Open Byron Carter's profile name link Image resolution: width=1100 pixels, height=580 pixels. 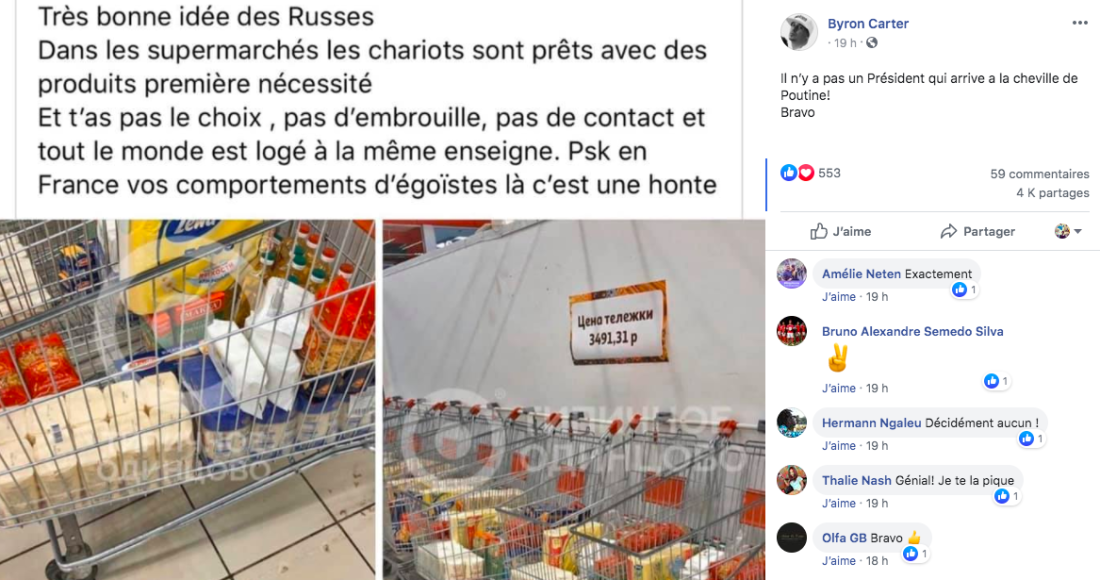click(868, 23)
